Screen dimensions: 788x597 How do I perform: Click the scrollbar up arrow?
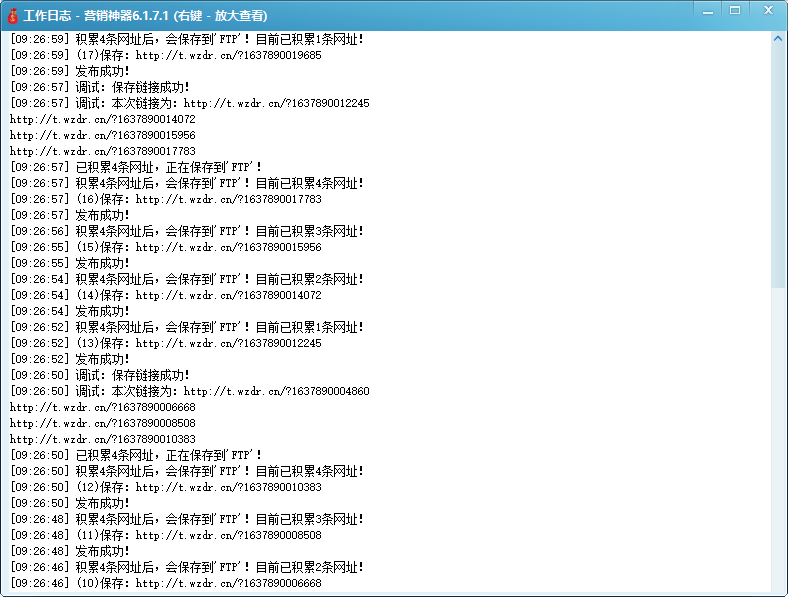pyautogui.click(x=778, y=38)
